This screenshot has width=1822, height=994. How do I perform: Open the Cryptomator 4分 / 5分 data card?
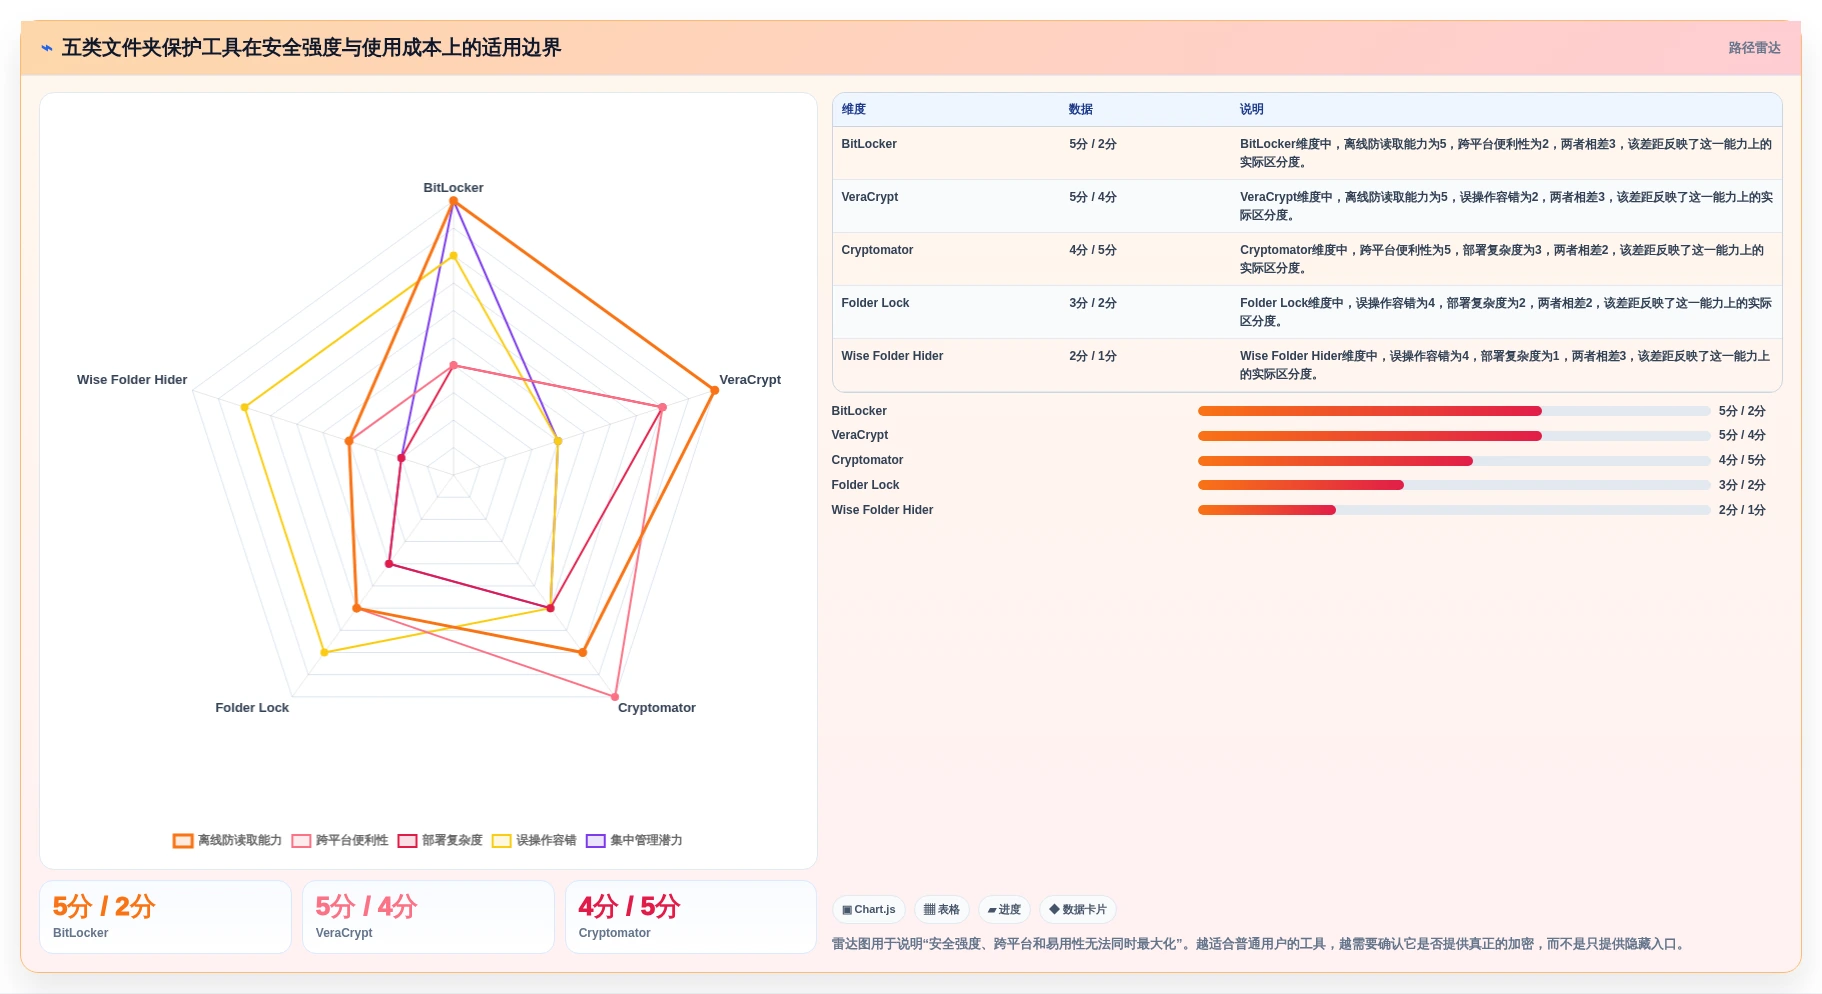(691, 917)
